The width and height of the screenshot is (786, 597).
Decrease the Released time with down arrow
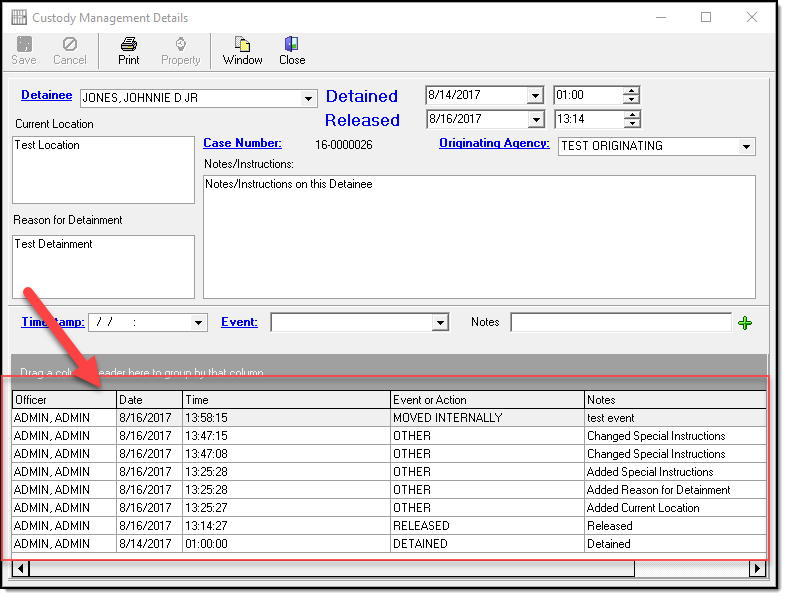click(x=631, y=124)
